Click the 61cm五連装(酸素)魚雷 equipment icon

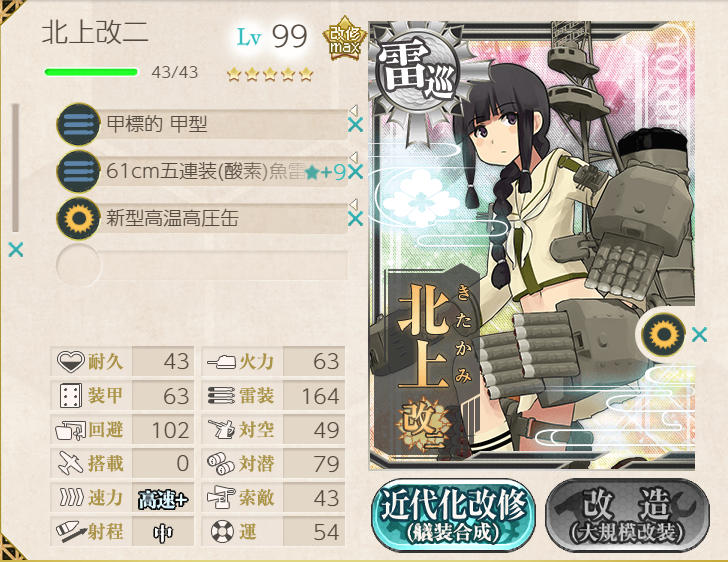tap(78, 171)
